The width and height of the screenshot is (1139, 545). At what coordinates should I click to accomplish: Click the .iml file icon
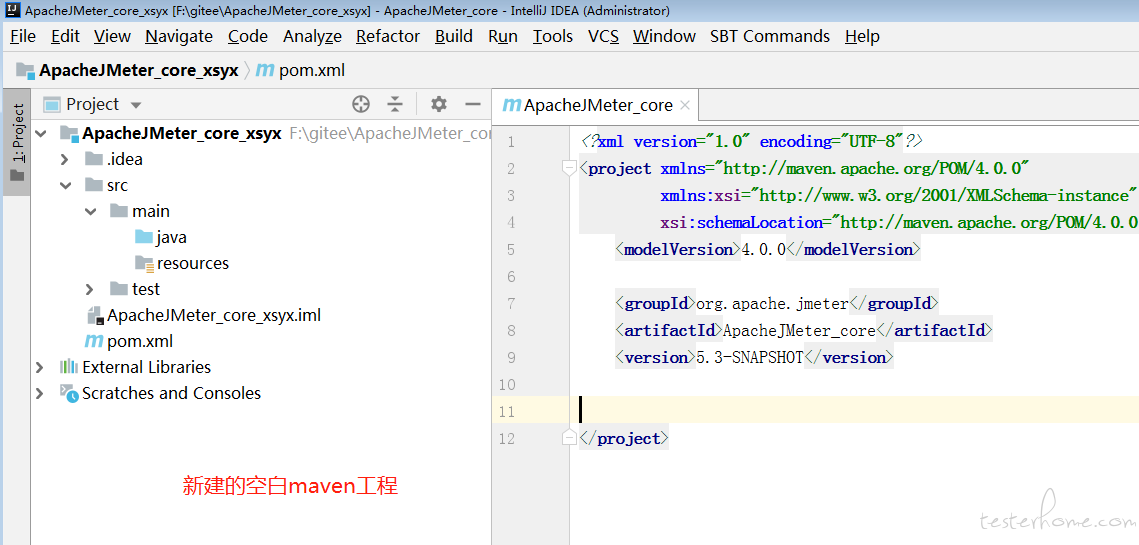pos(95,315)
